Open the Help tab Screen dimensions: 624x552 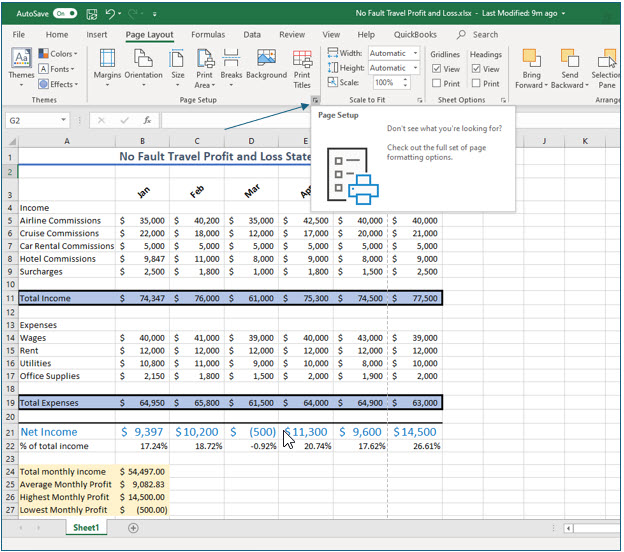pos(366,35)
